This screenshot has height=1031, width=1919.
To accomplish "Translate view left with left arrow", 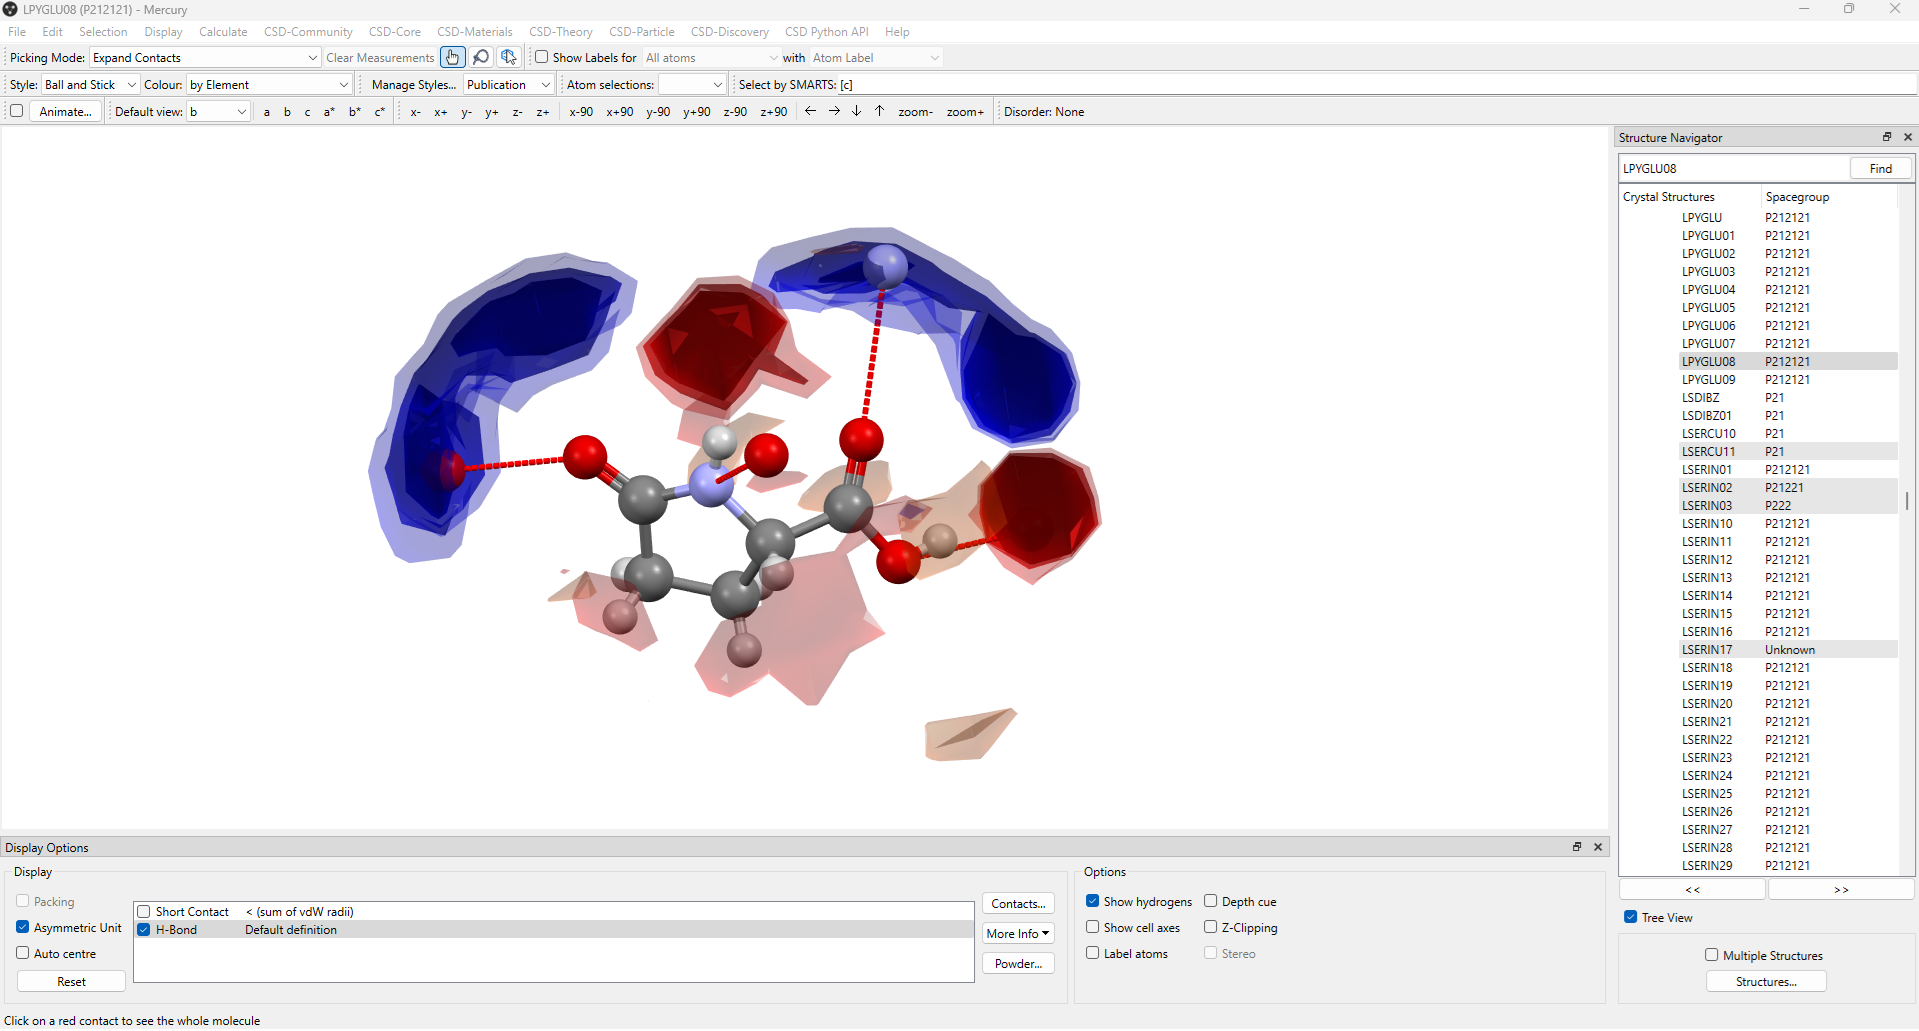I will click(811, 112).
